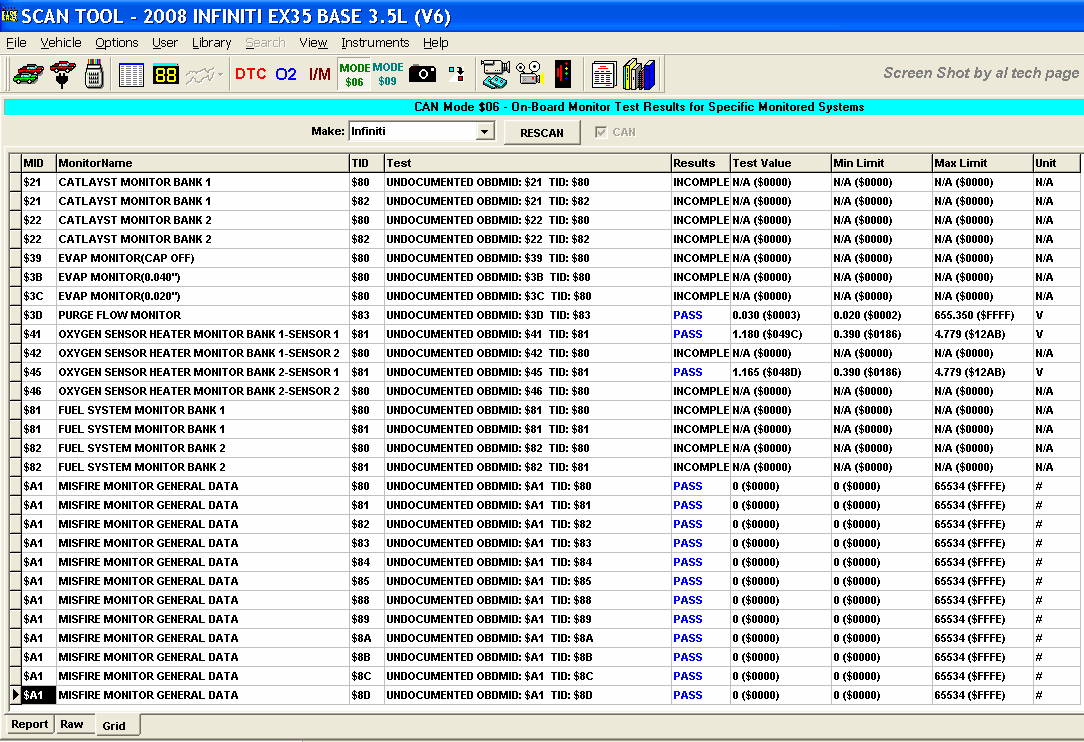Image resolution: width=1084 pixels, height=742 pixels.
Task: Click the film projector playback icon
Action: (530, 74)
